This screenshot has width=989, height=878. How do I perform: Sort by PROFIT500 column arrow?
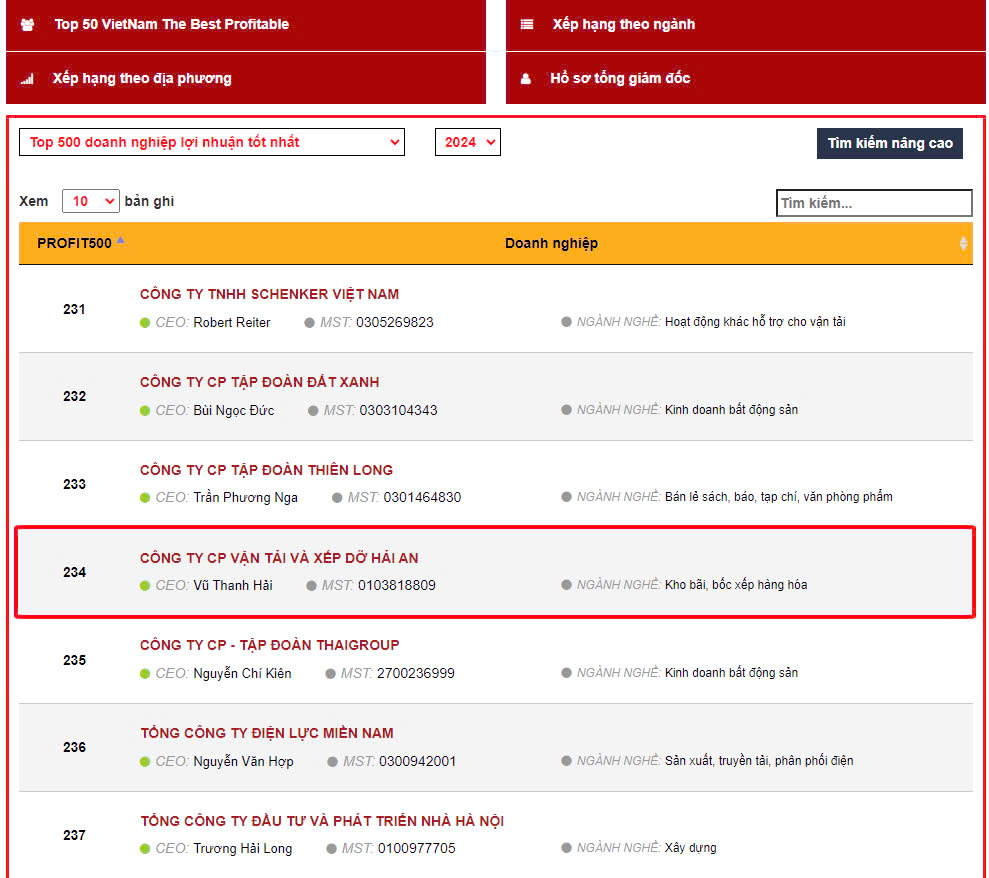[x=120, y=240]
